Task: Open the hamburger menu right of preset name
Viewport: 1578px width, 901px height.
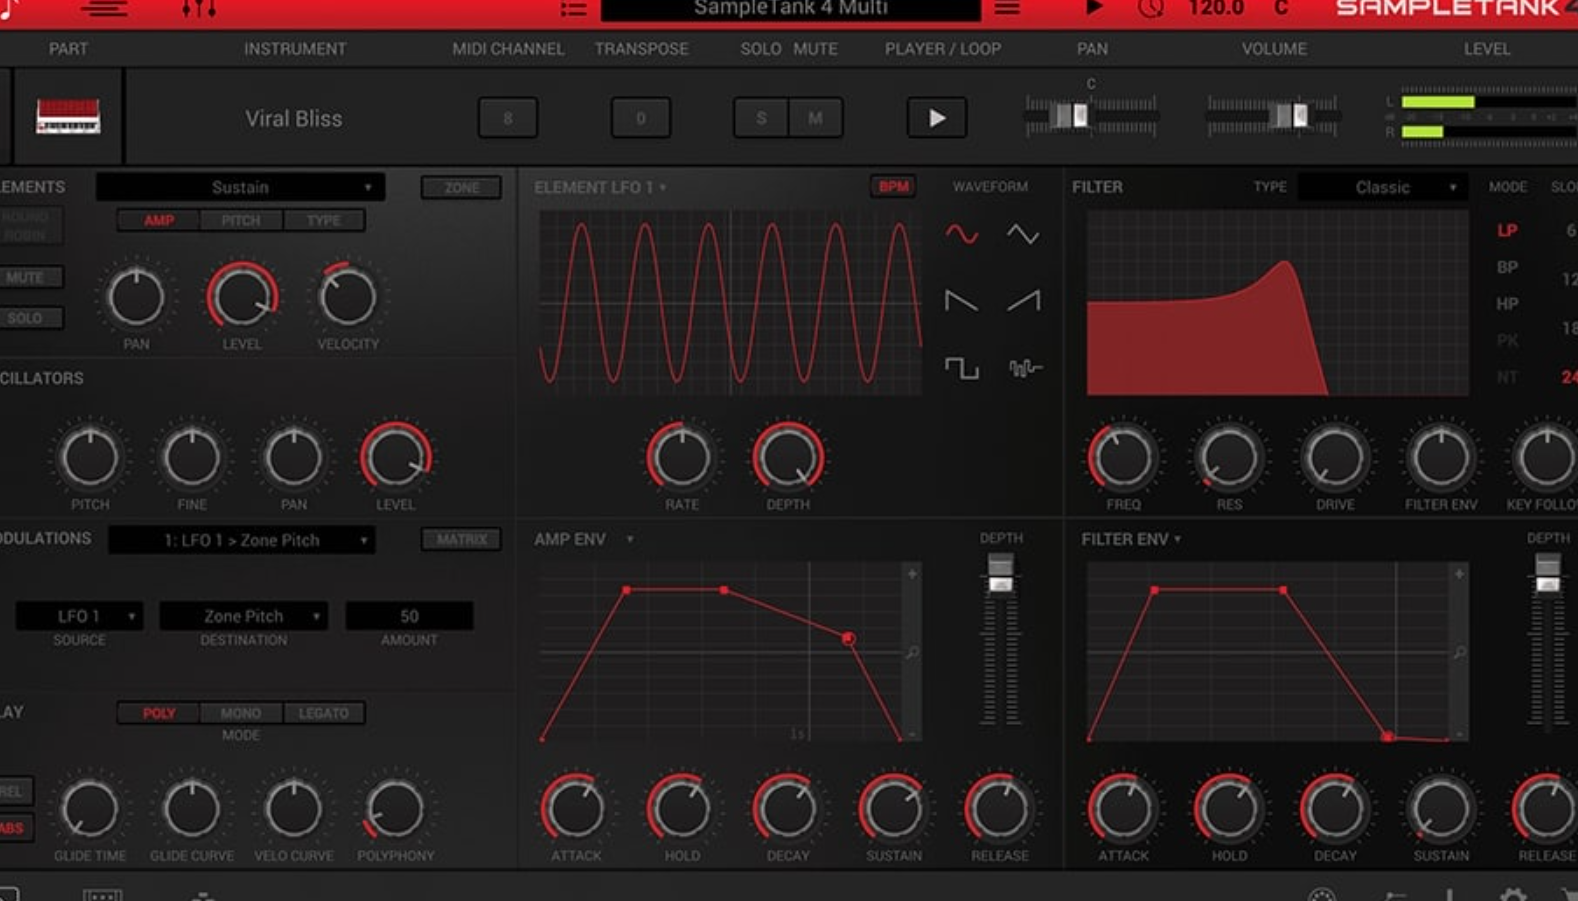Action: click(1007, 9)
